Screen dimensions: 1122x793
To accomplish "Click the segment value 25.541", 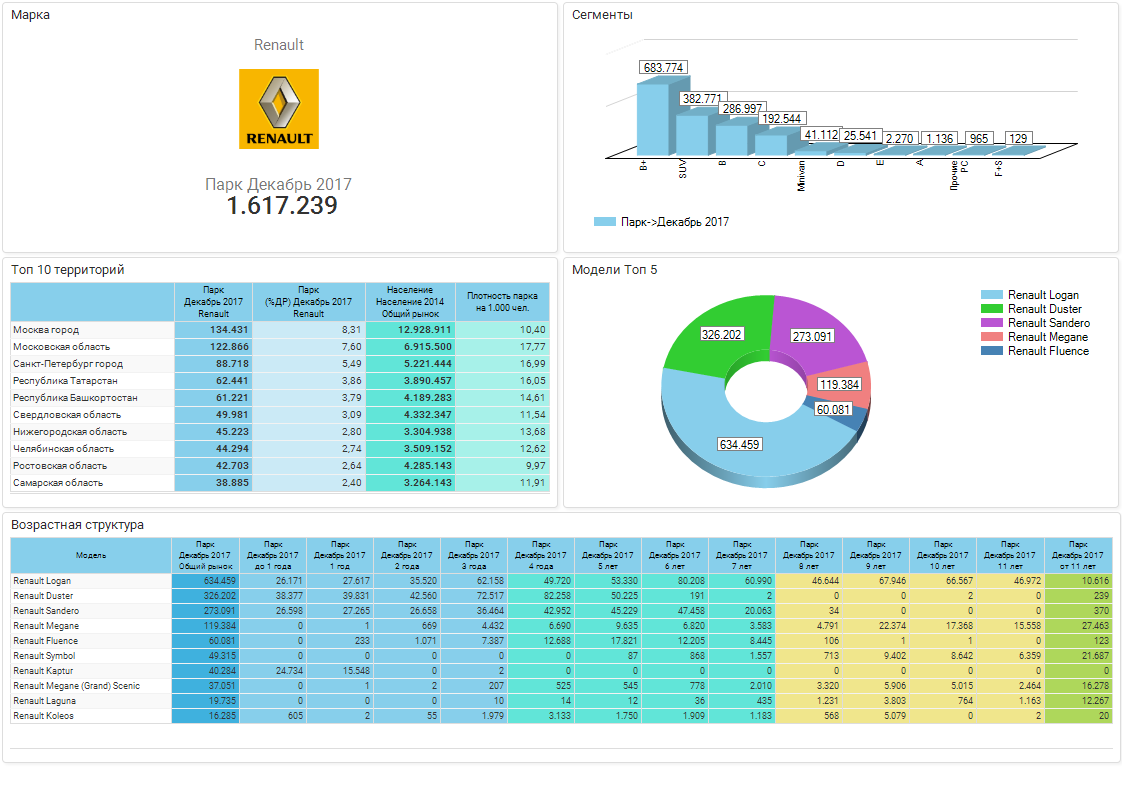I will point(859,135).
